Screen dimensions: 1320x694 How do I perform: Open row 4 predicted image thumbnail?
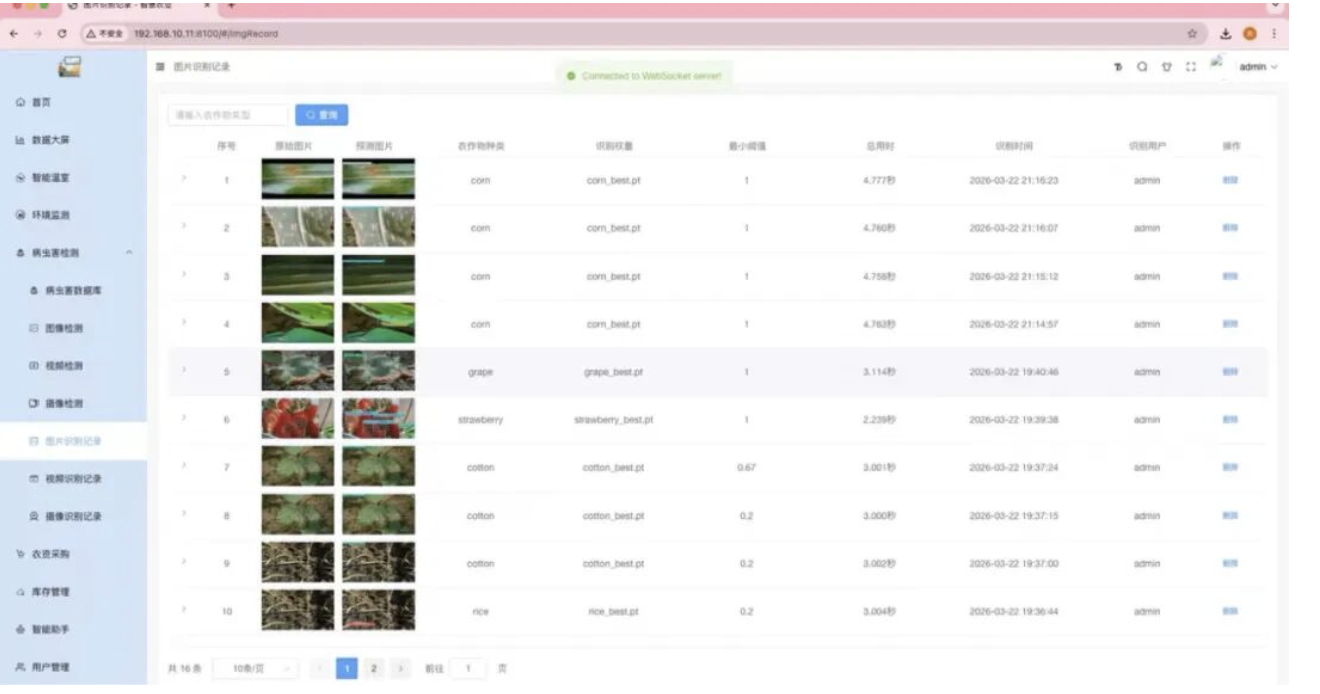(378, 323)
